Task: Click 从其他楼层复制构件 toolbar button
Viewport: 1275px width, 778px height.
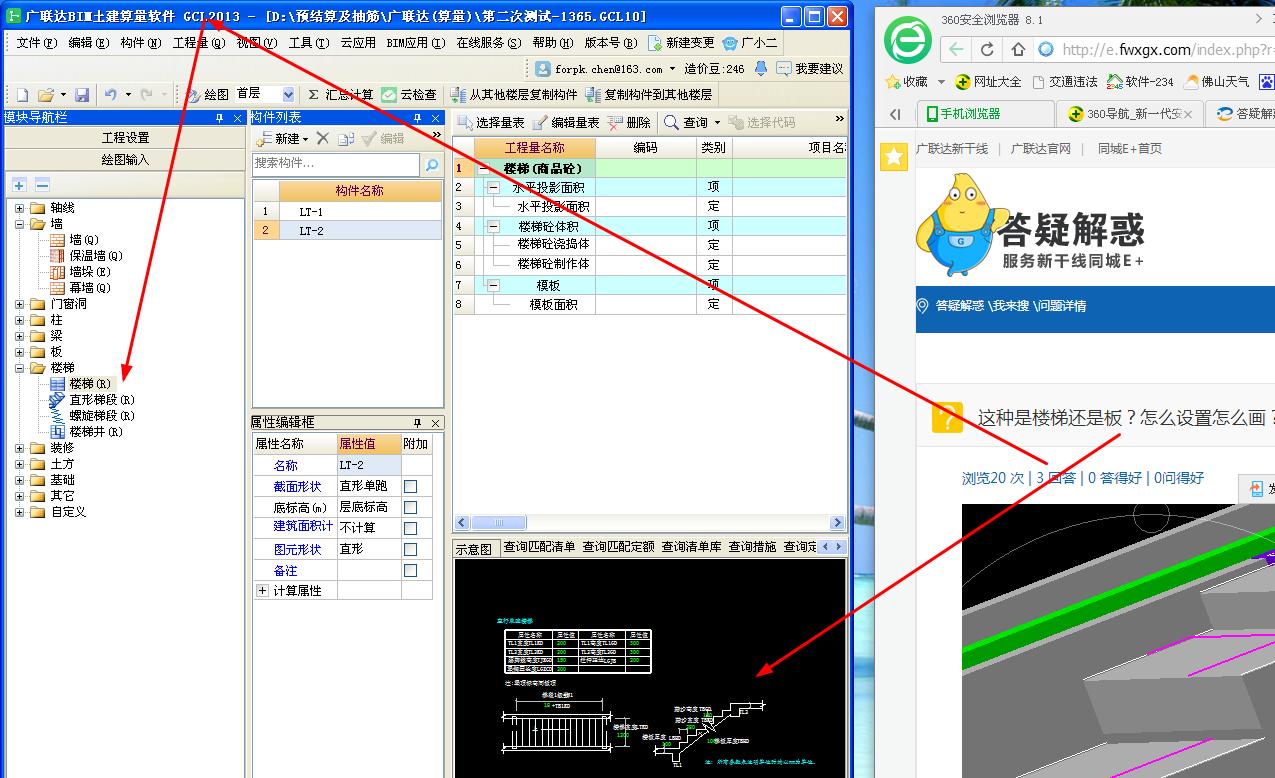Action: click(515, 94)
